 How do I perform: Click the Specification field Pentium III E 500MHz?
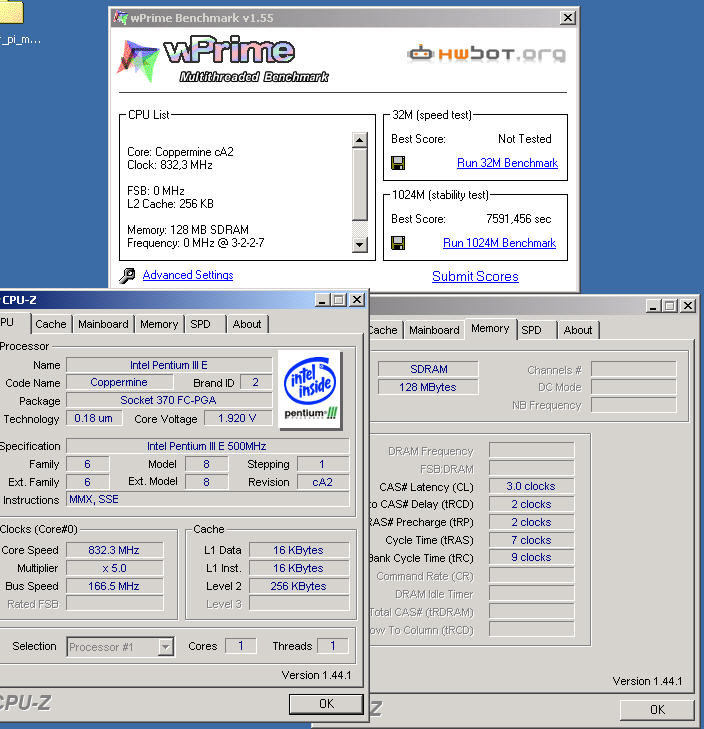pyautogui.click(x=207, y=446)
